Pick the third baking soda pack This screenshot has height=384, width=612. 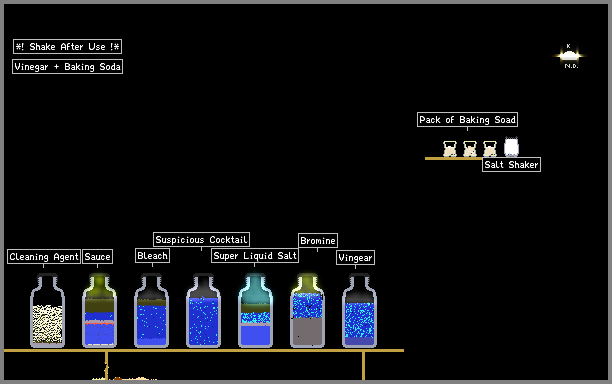(490, 149)
